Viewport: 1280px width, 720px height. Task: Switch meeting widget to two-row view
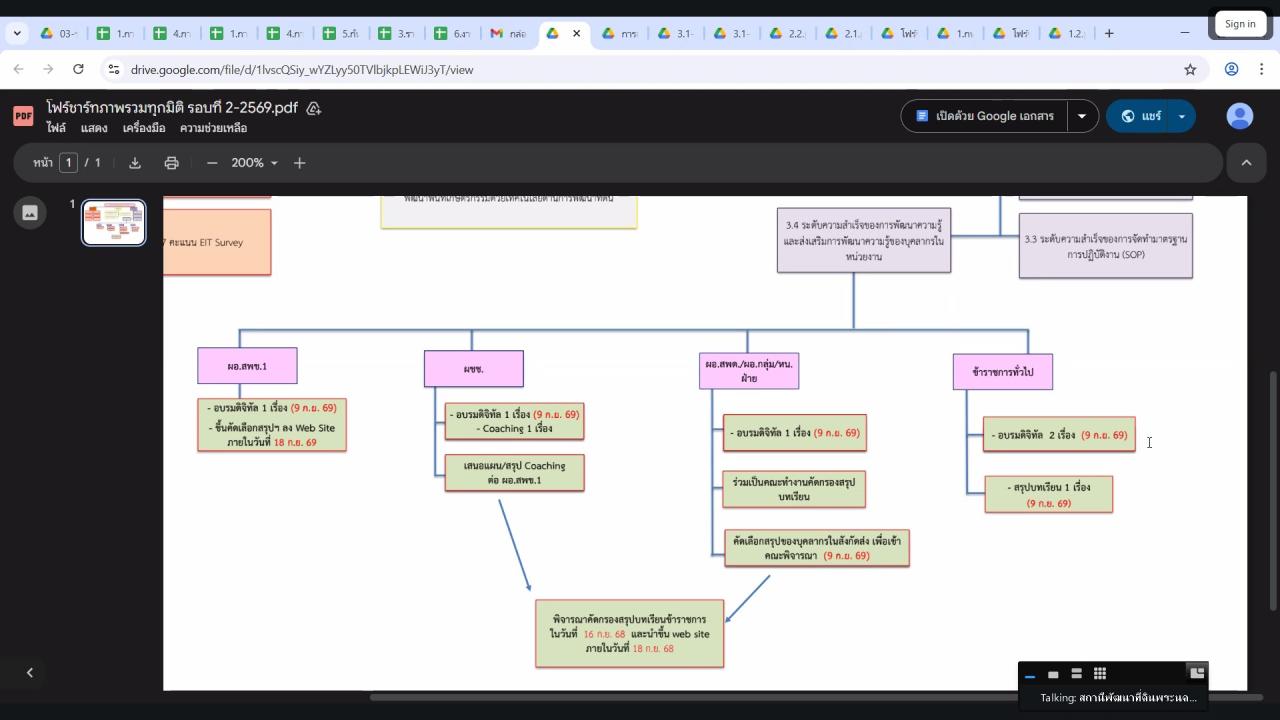point(1076,674)
